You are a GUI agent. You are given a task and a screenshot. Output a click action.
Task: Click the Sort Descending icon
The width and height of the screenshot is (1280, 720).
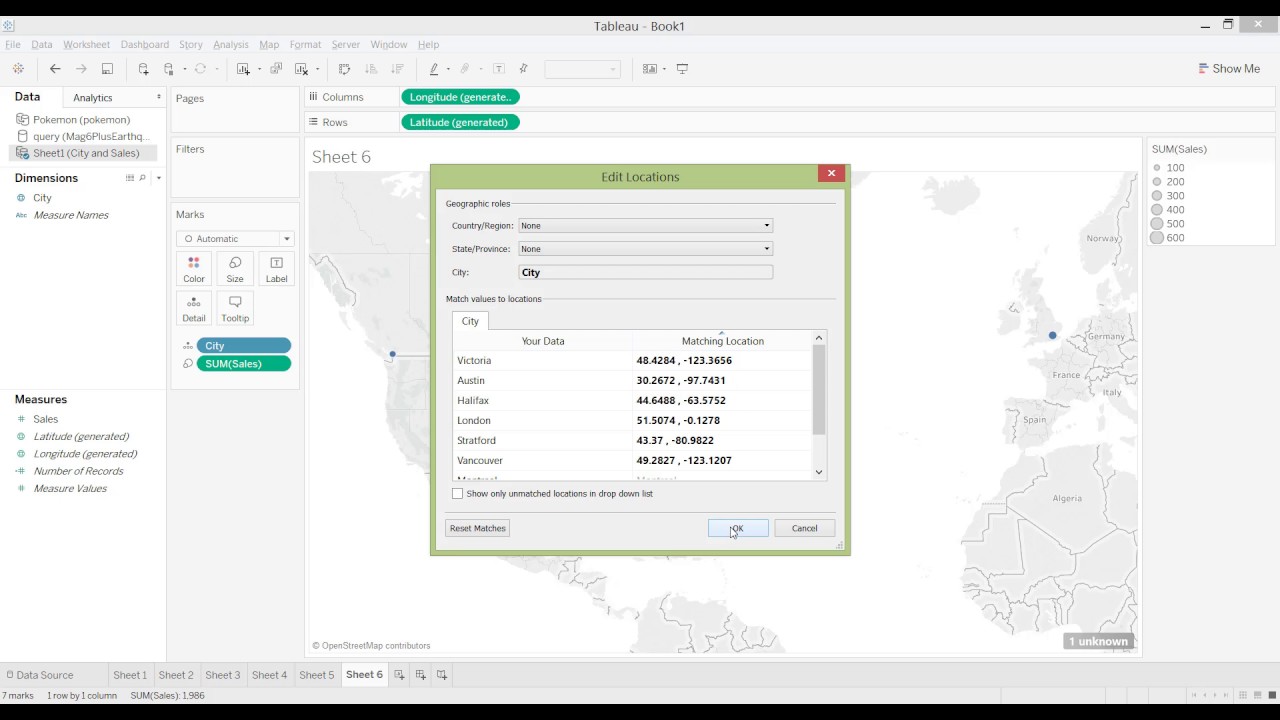click(397, 69)
